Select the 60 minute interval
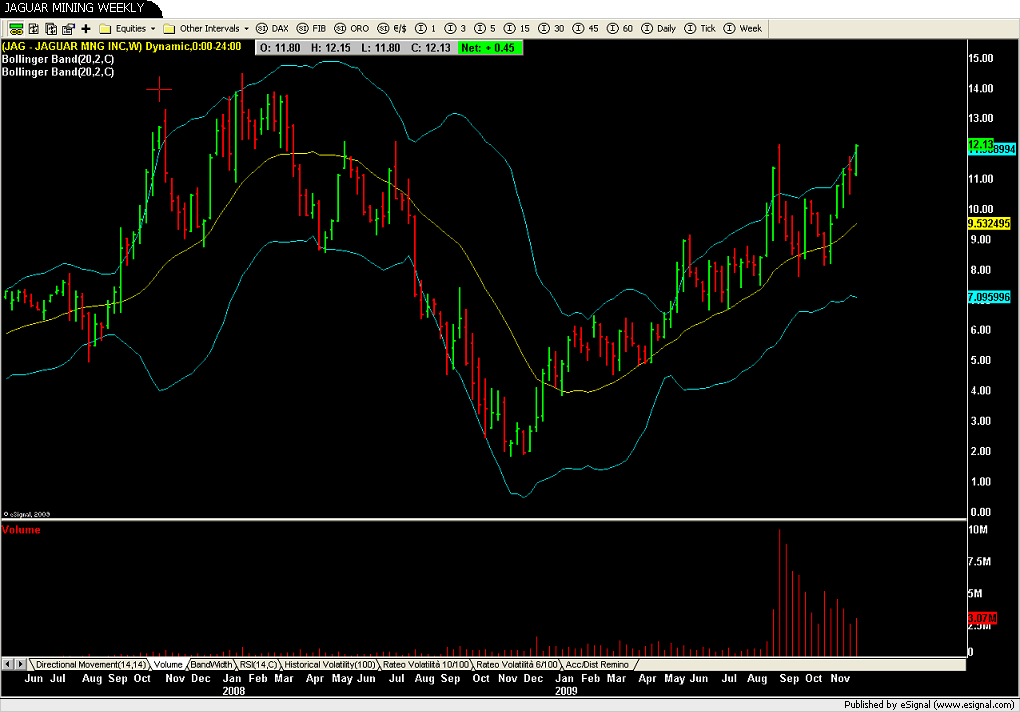 tap(619, 28)
